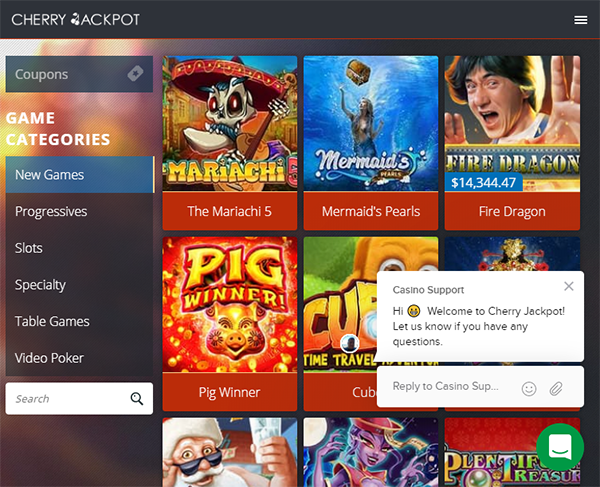Click the Cherry Jackpot logo
Screen dimensions: 600x487
click(x=75, y=20)
